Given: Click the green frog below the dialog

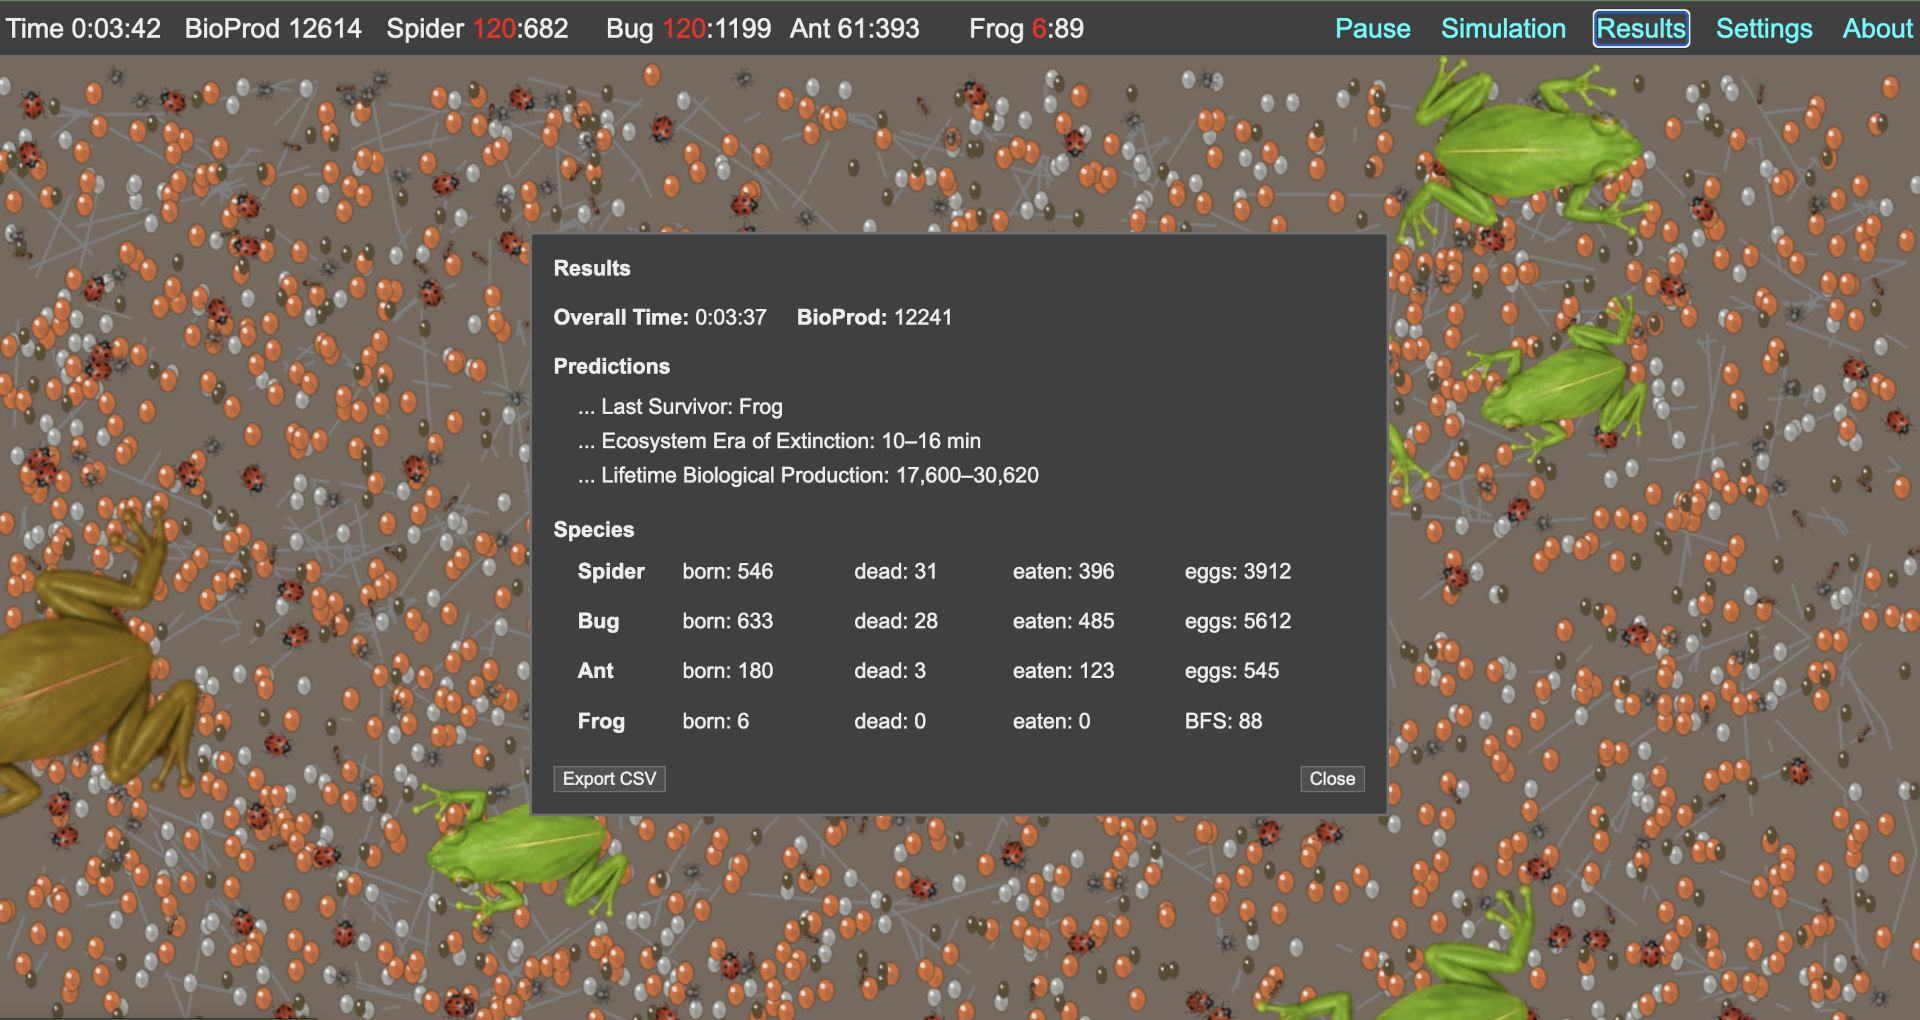Looking at the screenshot, I should click(x=520, y=850).
